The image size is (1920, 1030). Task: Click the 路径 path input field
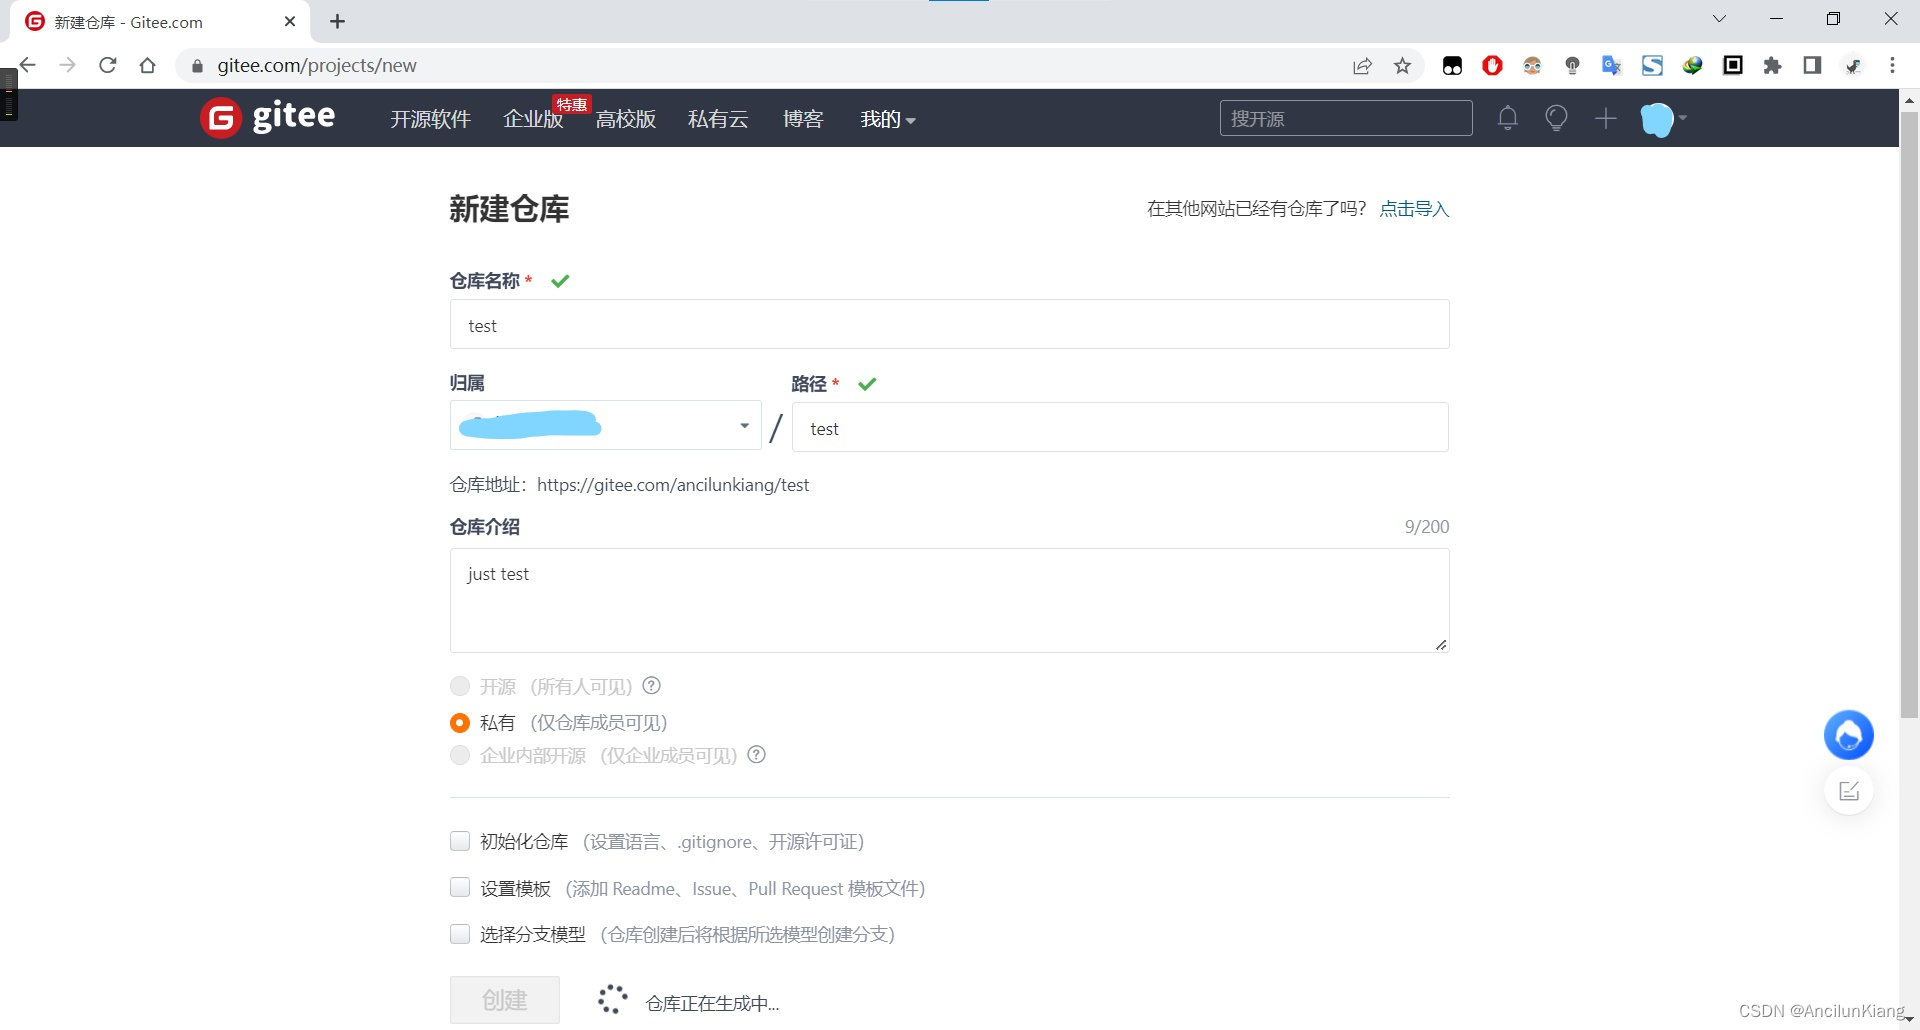(x=1120, y=428)
